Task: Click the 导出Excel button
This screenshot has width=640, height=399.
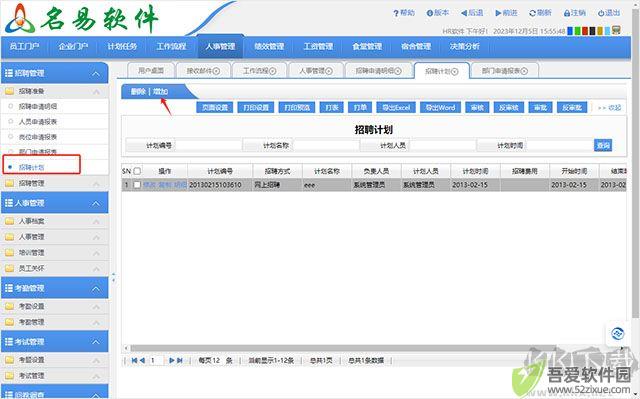Action: (x=396, y=107)
